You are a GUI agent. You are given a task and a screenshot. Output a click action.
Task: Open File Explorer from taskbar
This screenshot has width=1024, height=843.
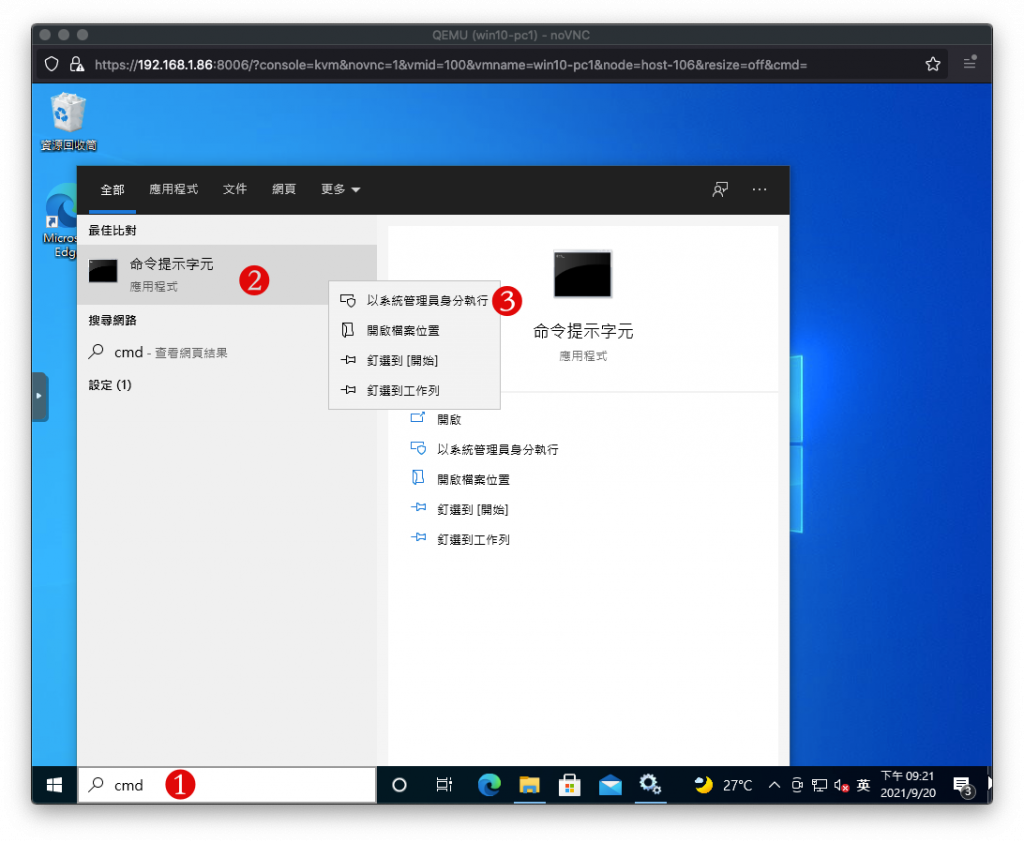tap(529, 785)
